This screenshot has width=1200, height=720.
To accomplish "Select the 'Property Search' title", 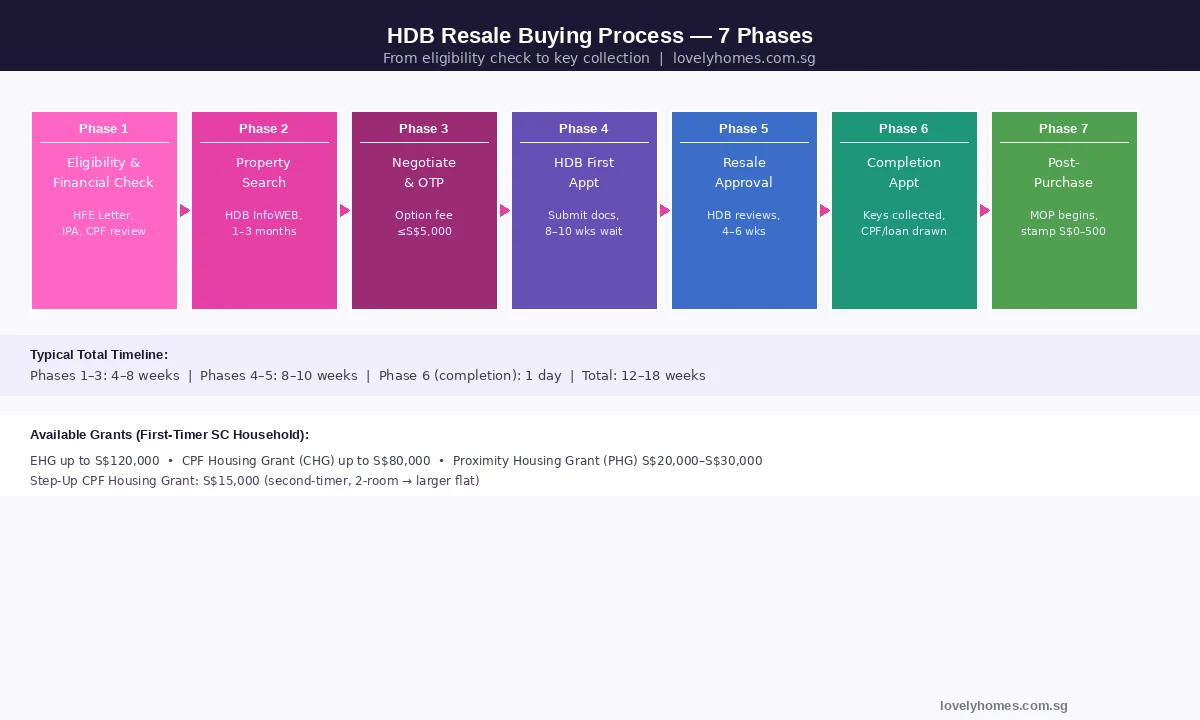I will (x=264, y=172).
